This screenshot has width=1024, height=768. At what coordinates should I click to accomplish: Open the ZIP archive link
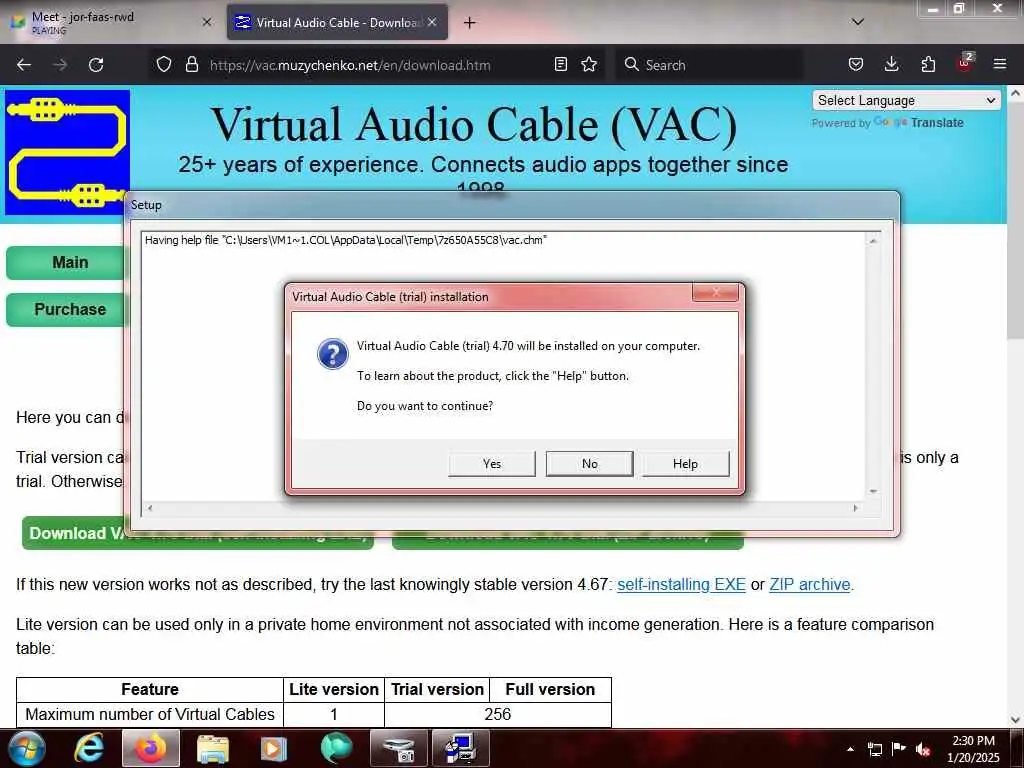click(x=810, y=584)
